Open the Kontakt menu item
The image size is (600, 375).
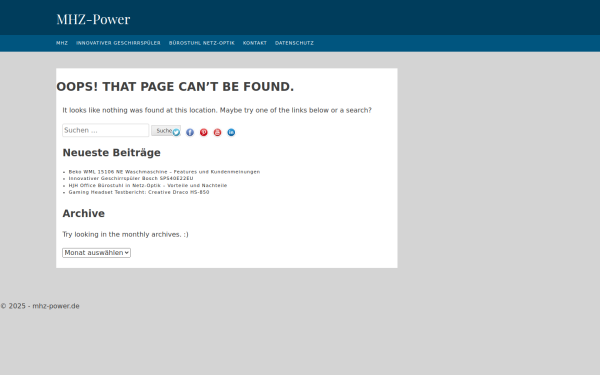tap(255, 43)
